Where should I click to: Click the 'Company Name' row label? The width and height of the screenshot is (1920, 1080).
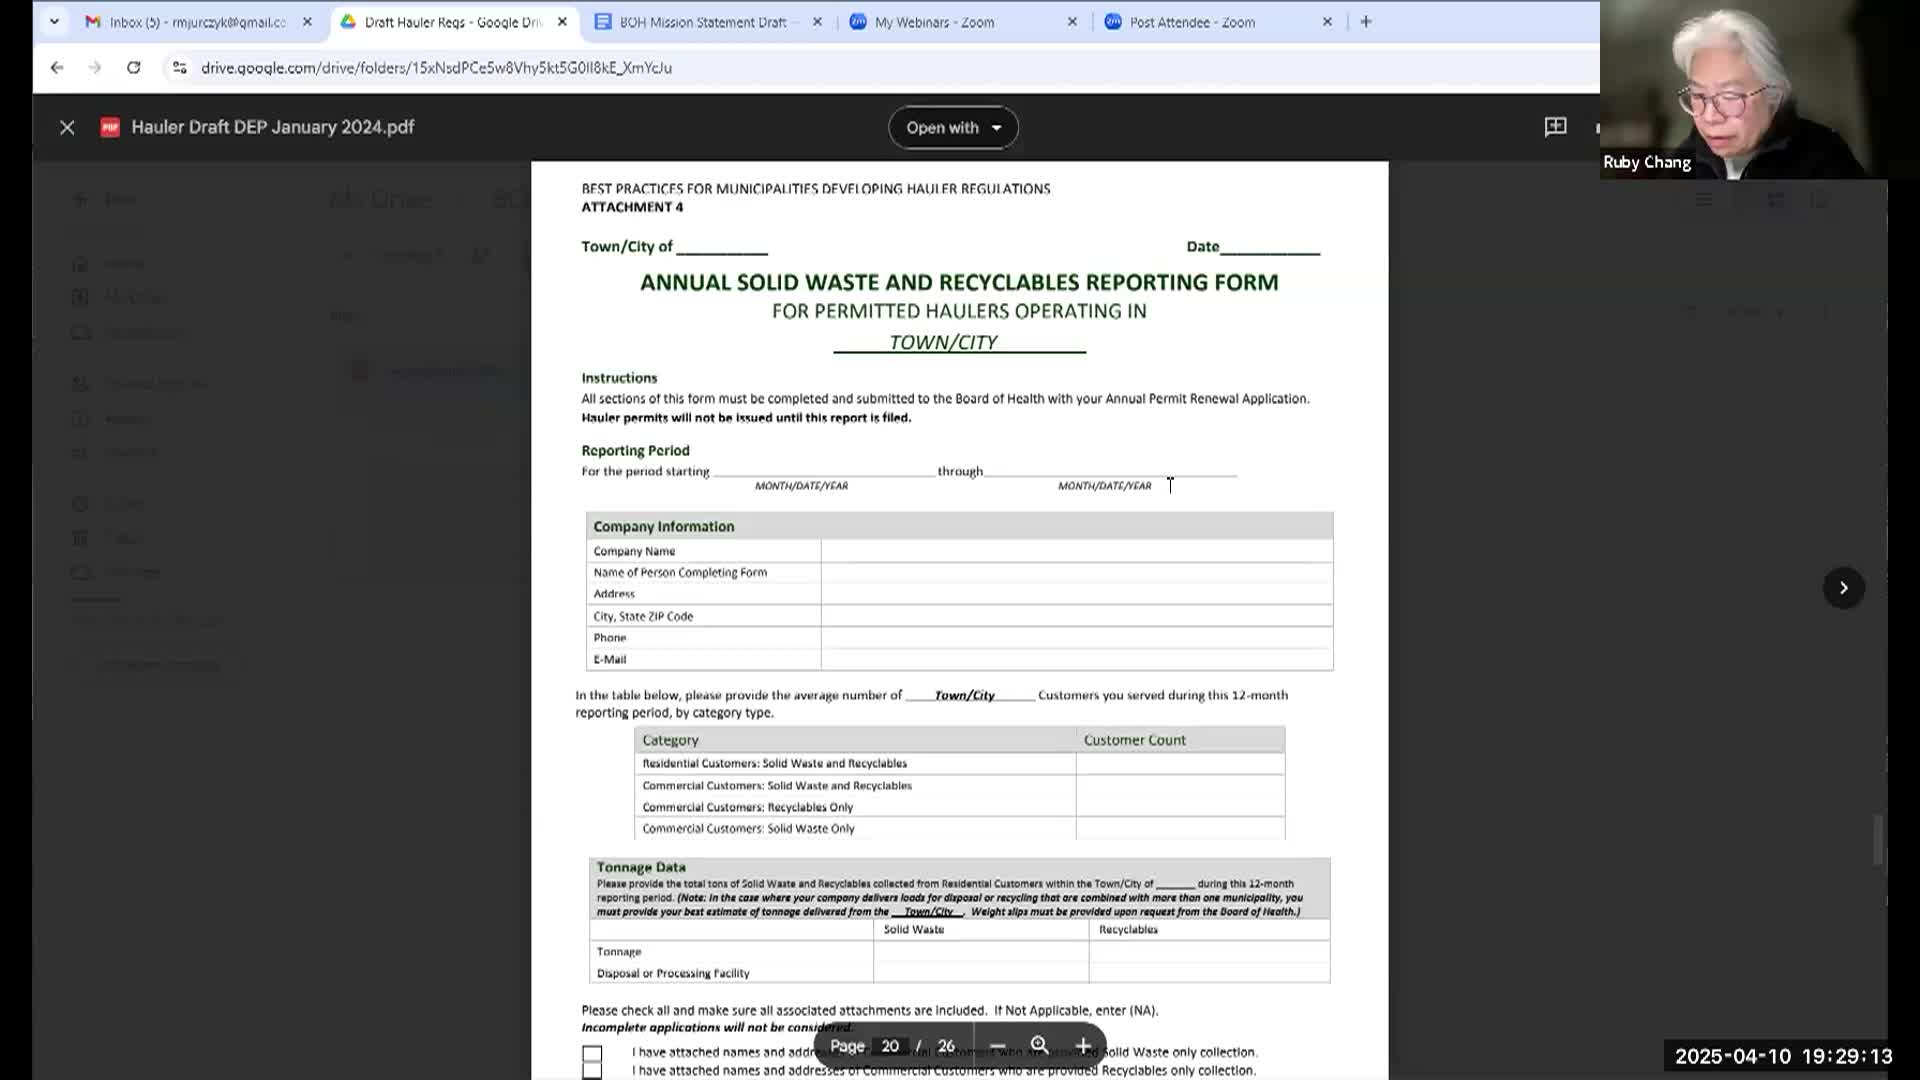pos(634,551)
